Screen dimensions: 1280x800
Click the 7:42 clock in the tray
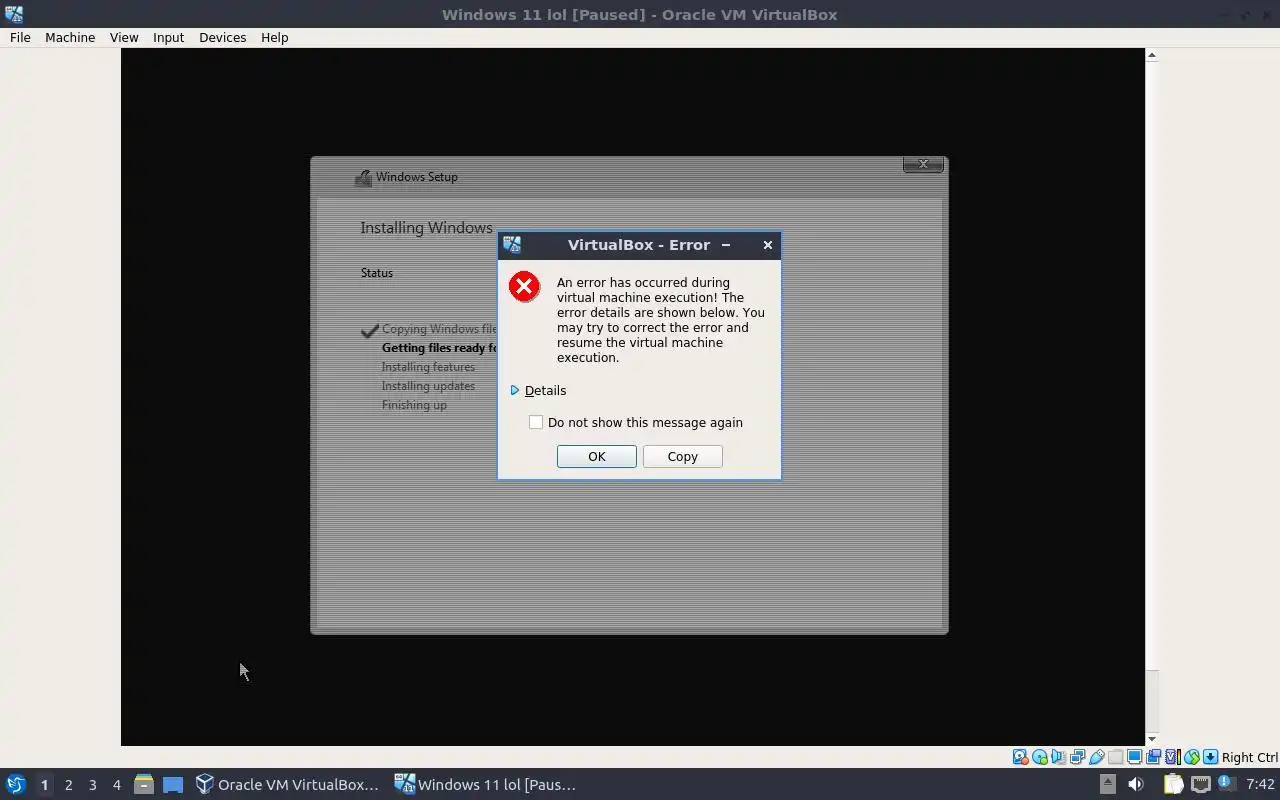(x=1260, y=784)
